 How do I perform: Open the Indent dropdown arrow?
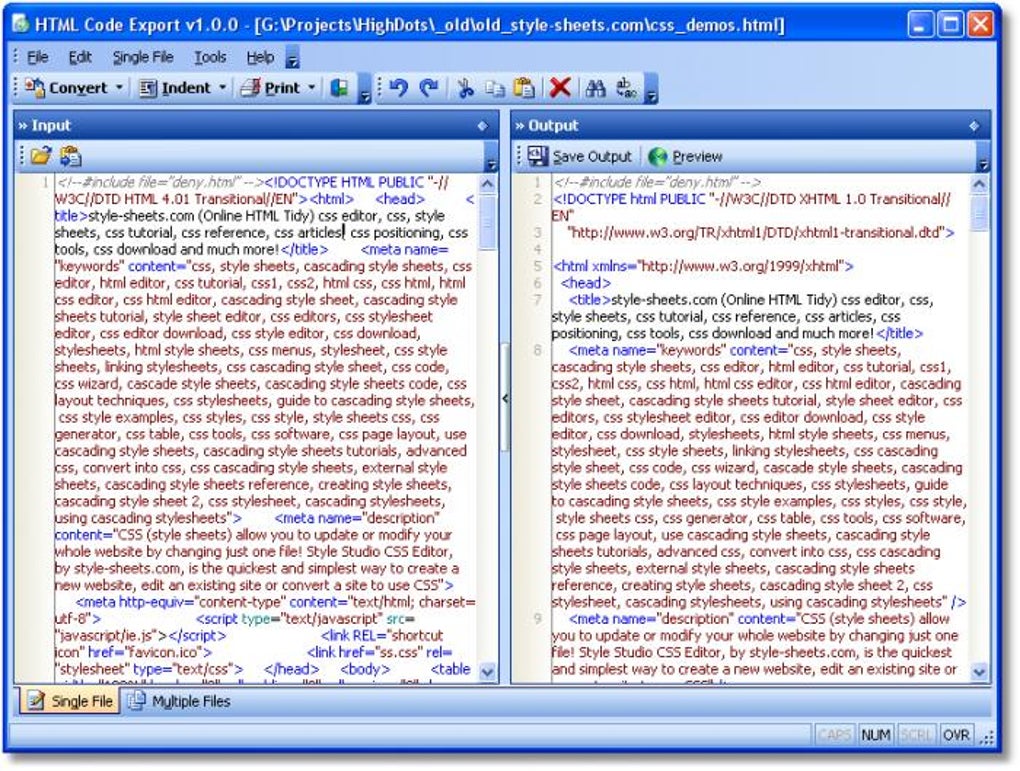[x=222, y=88]
